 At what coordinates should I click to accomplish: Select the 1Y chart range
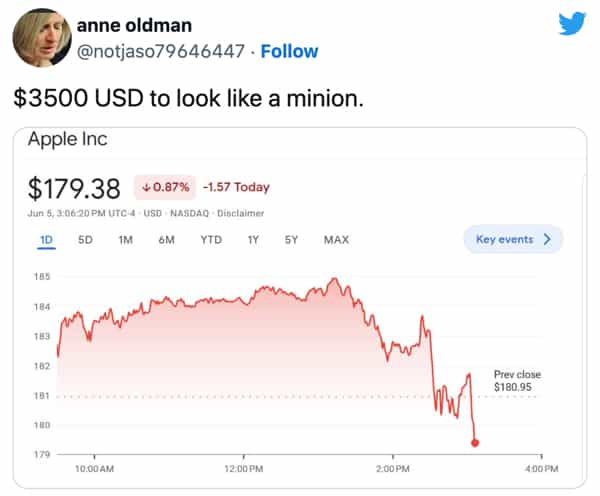254,240
